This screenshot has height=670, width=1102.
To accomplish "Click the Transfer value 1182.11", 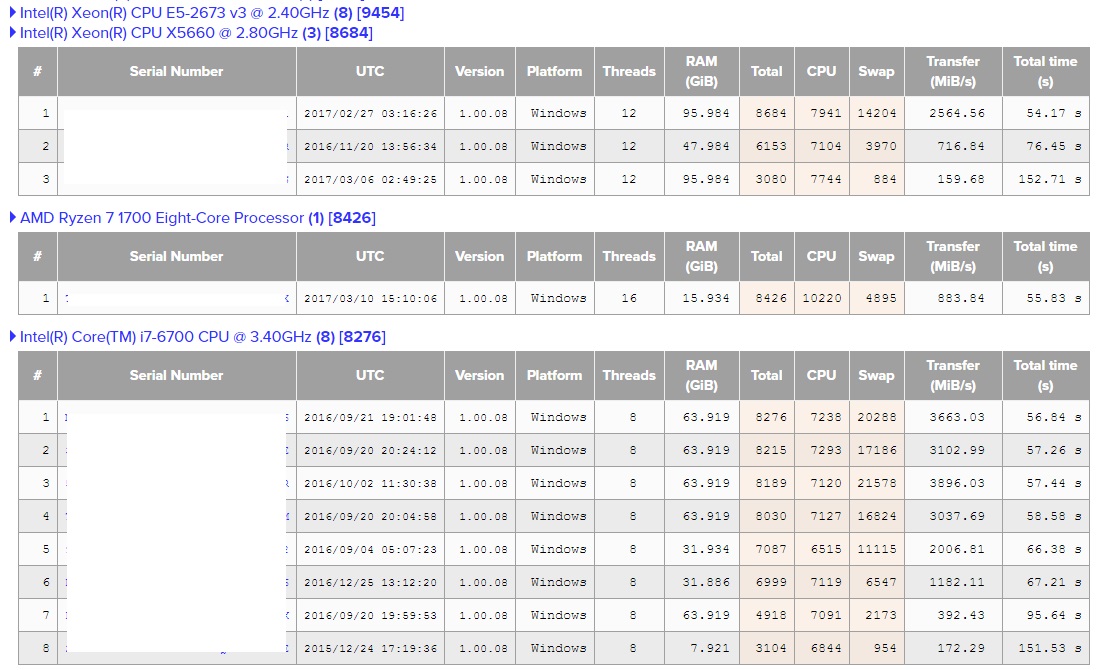I will 957,582.
